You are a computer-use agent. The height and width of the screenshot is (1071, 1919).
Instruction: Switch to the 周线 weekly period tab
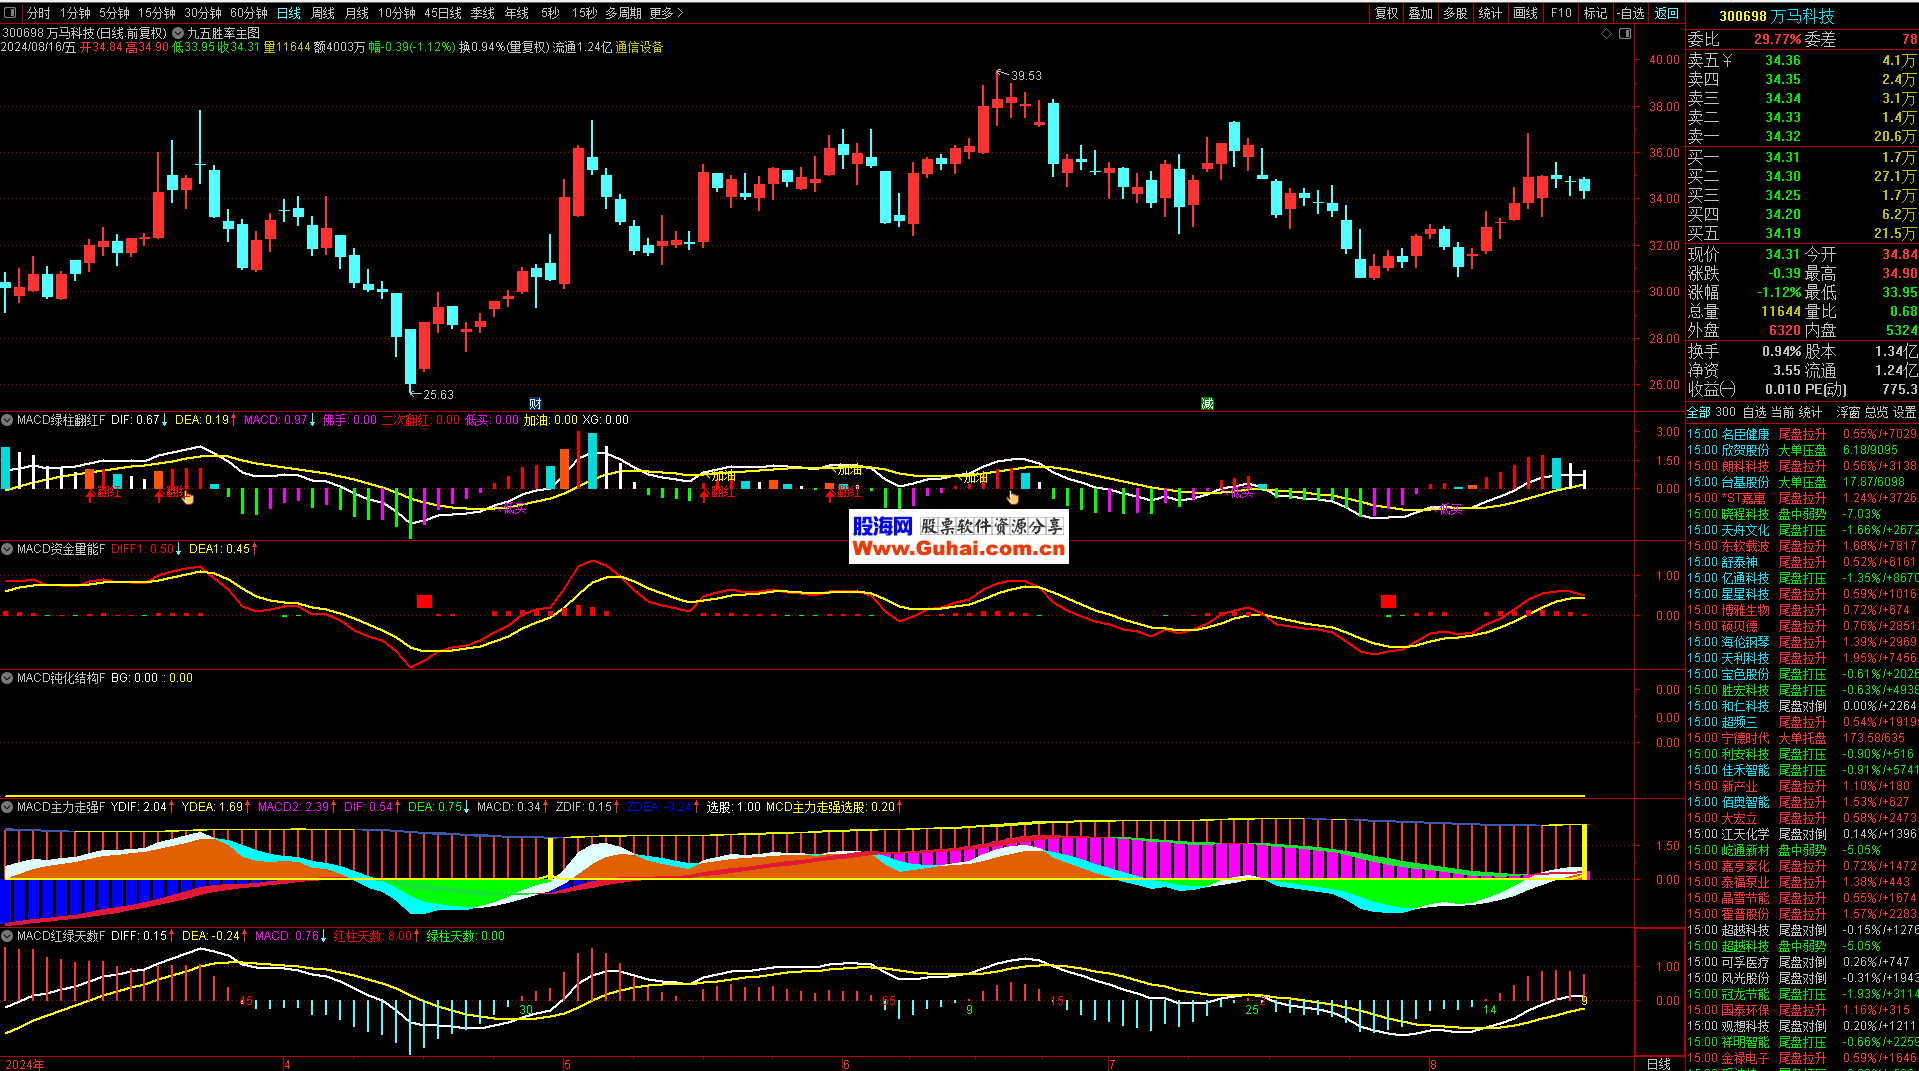click(x=322, y=13)
